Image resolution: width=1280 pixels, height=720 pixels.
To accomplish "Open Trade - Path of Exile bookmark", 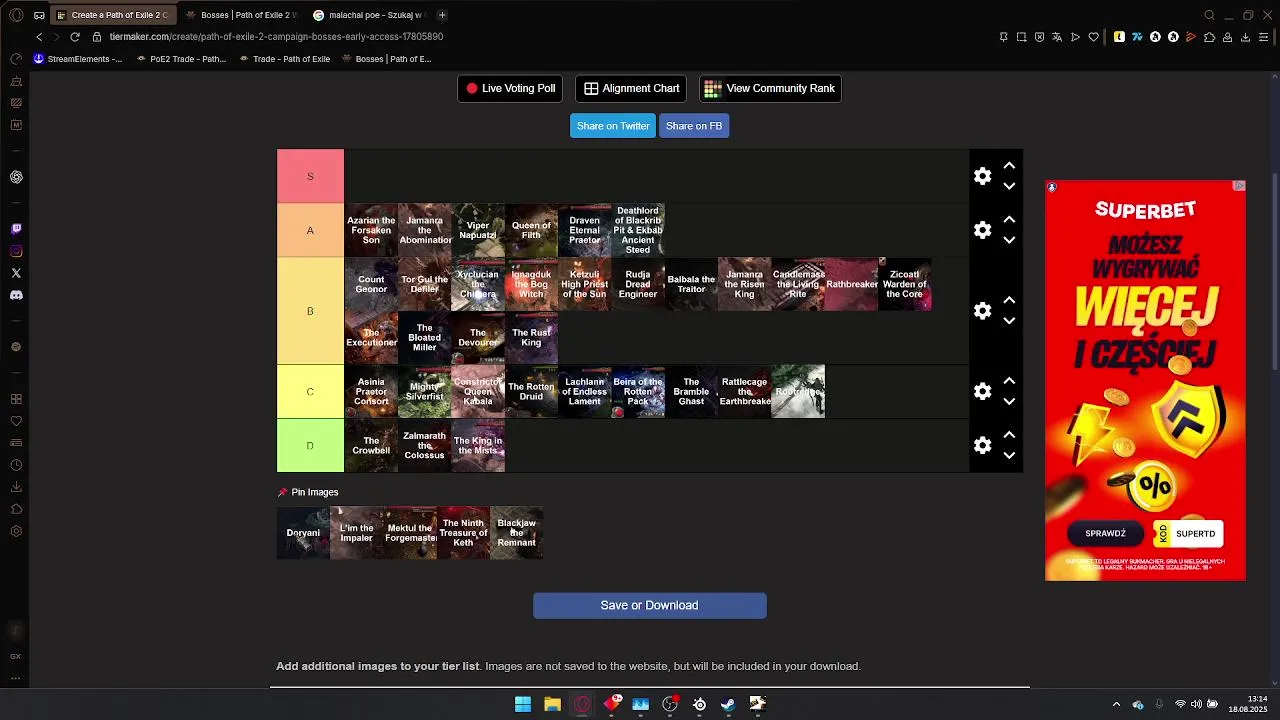I will 284,59.
